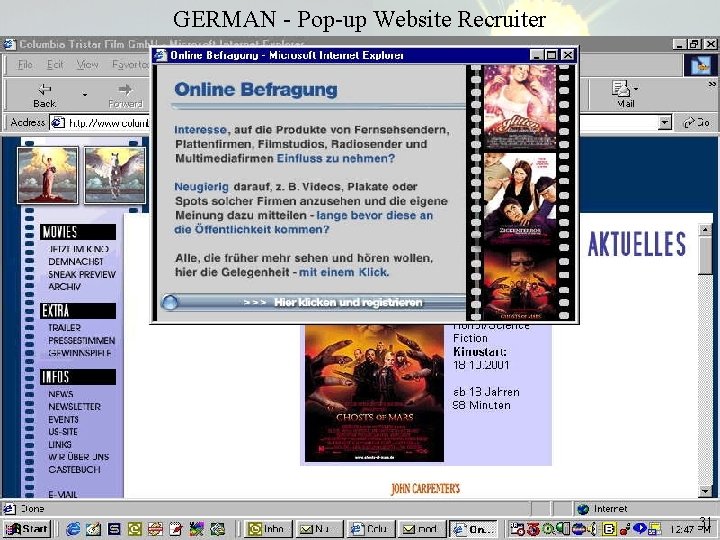Click the yellow 'B' system tray icon
The height and width of the screenshot is (540, 720).
pyautogui.click(x=609, y=529)
